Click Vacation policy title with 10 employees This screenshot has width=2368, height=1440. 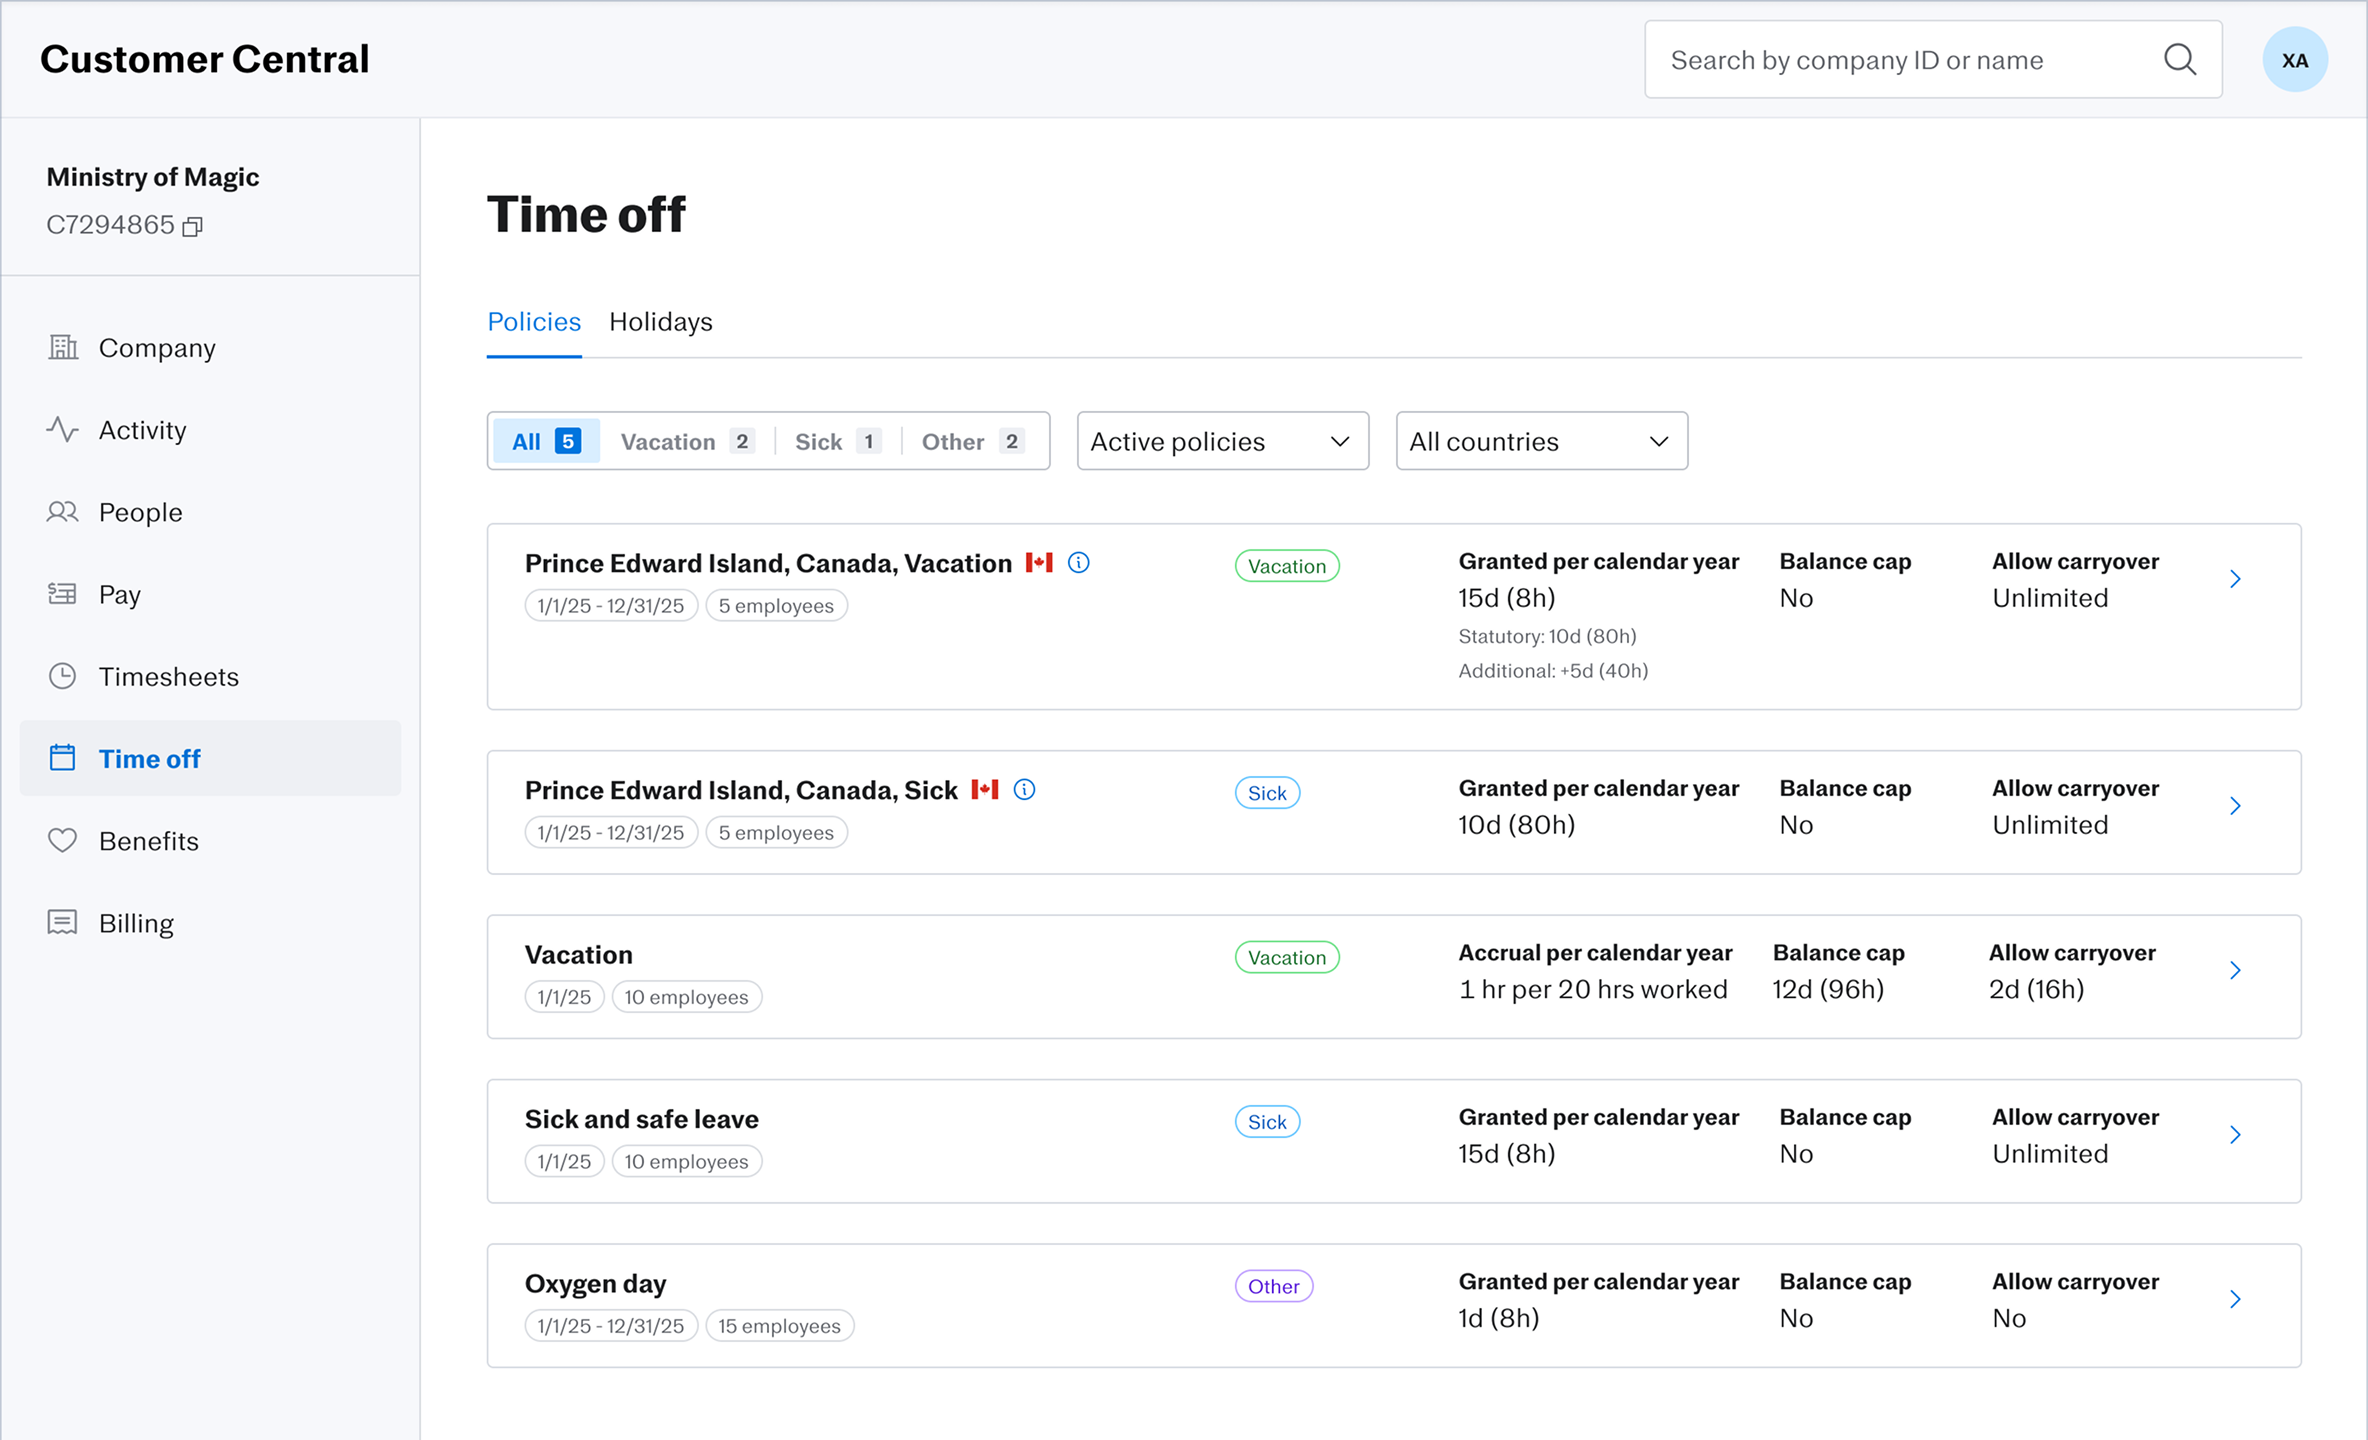coord(579,955)
